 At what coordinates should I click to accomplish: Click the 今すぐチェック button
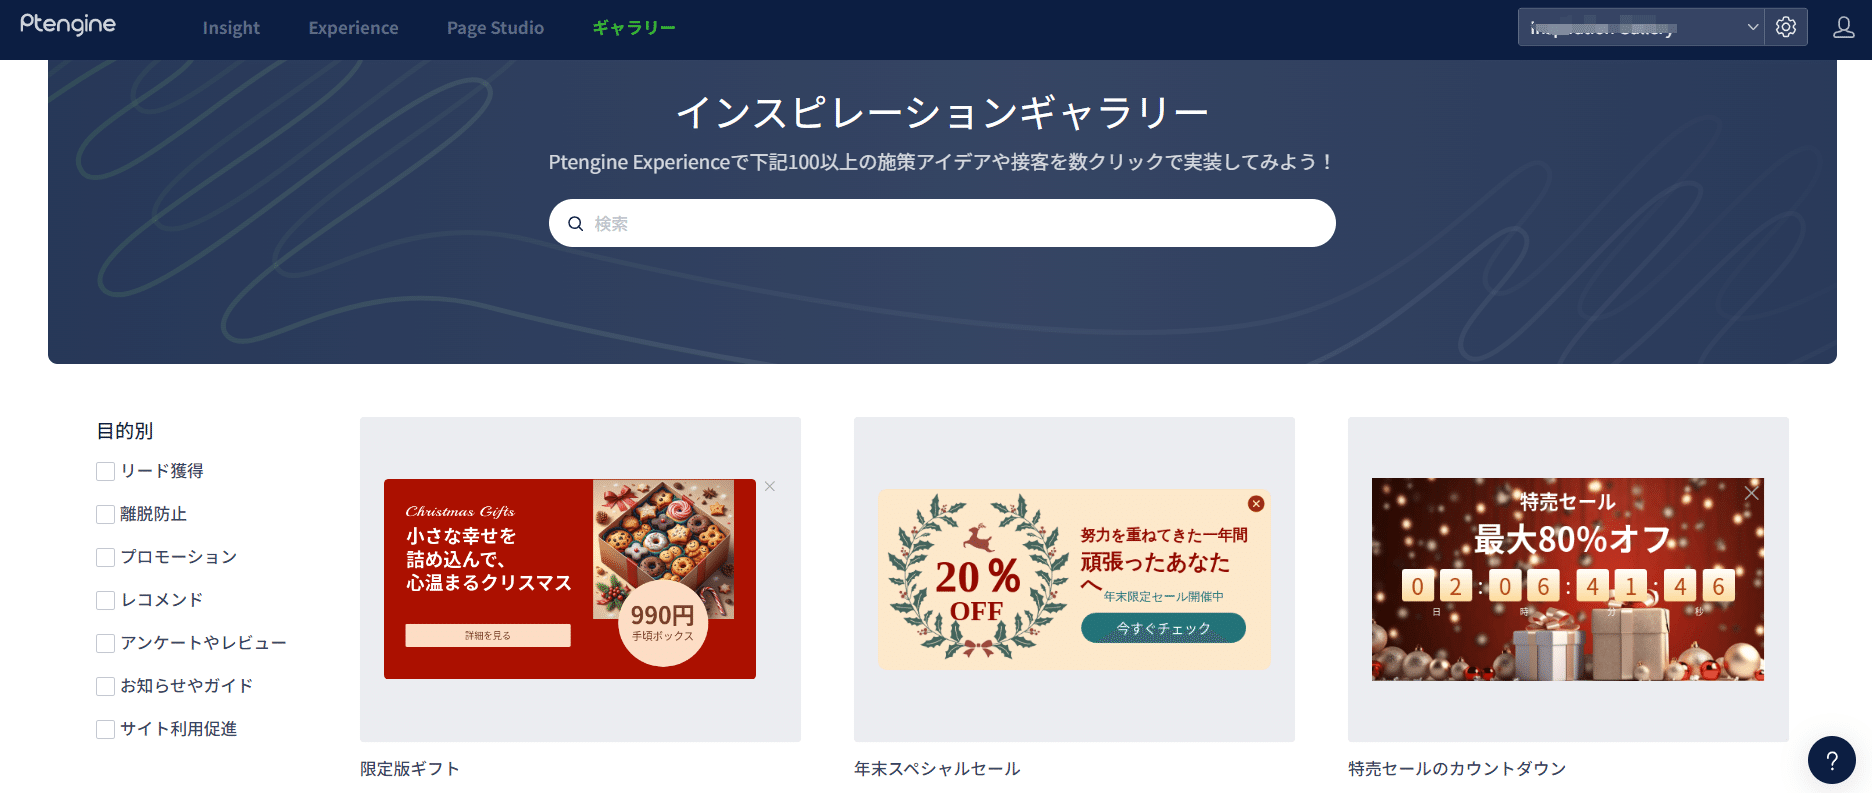coord(1163,628)
